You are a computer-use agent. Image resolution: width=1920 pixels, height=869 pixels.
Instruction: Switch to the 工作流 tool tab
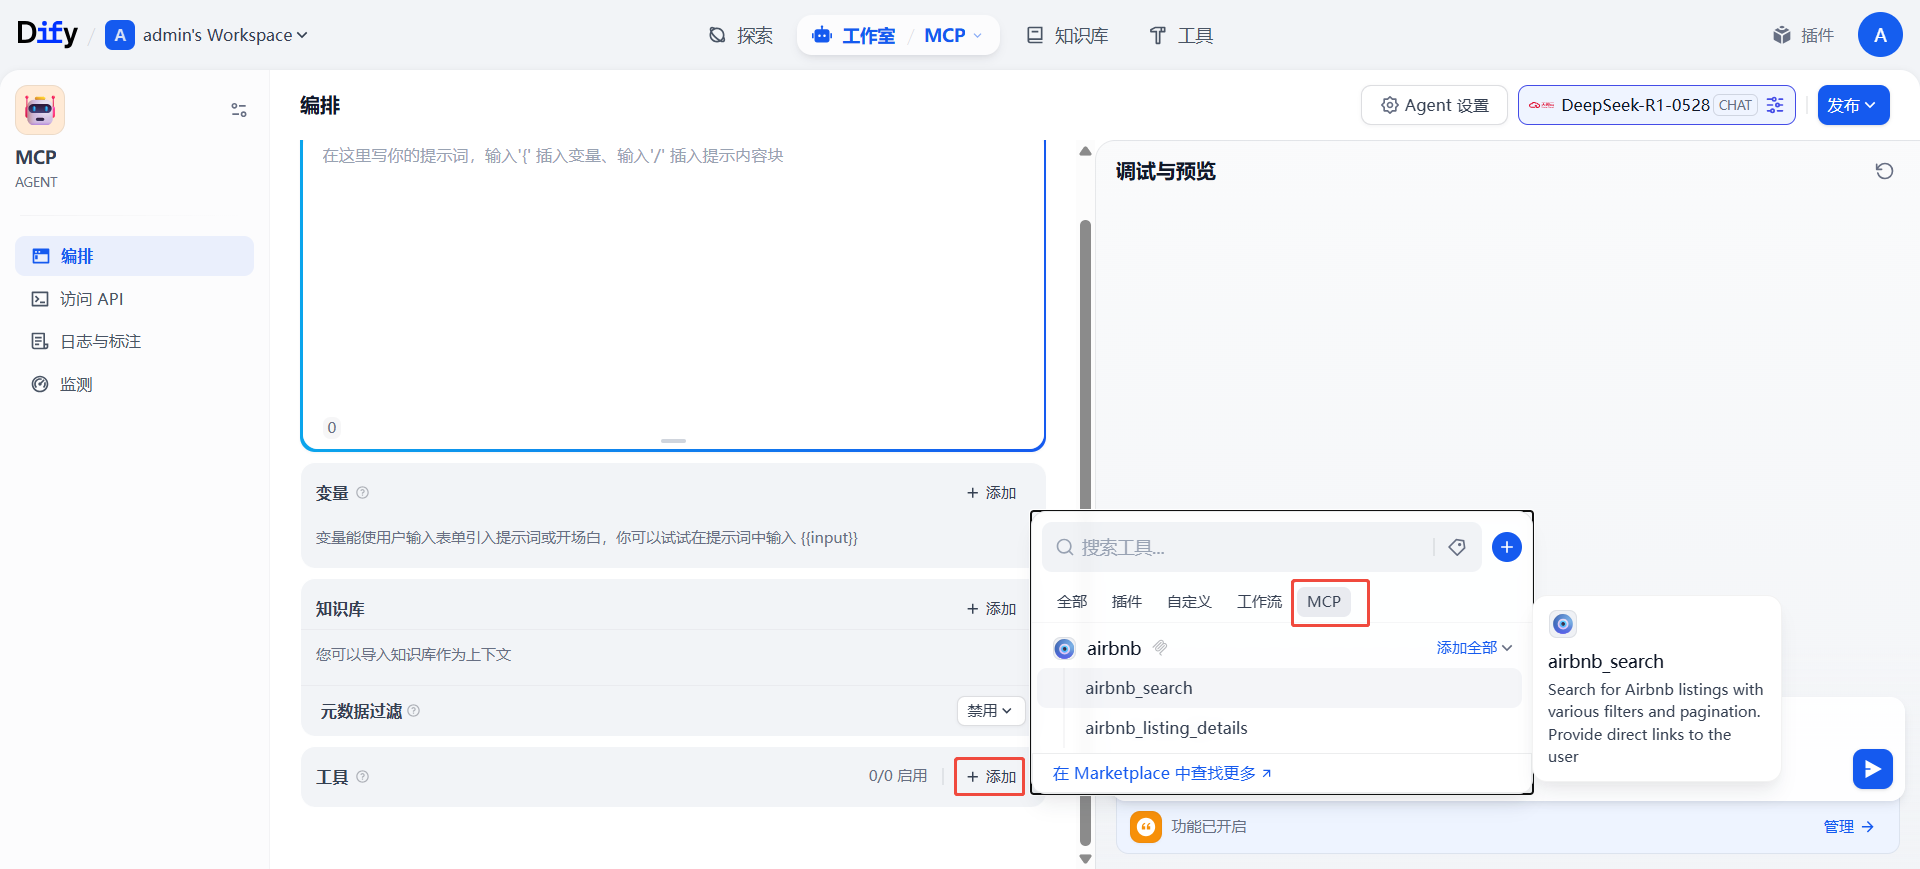pos(1259,601)
